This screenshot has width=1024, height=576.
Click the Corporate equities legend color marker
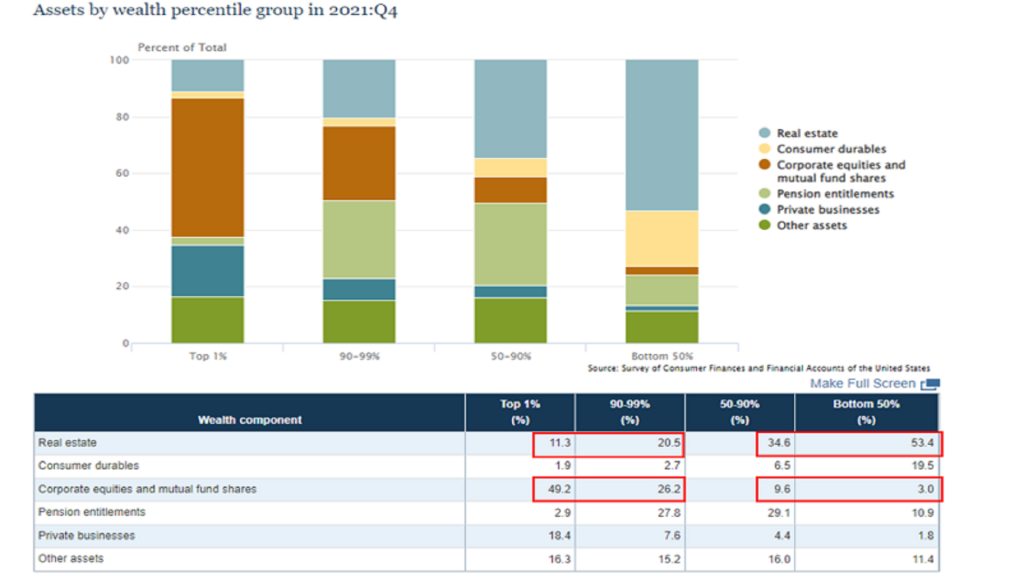[765, 165]
